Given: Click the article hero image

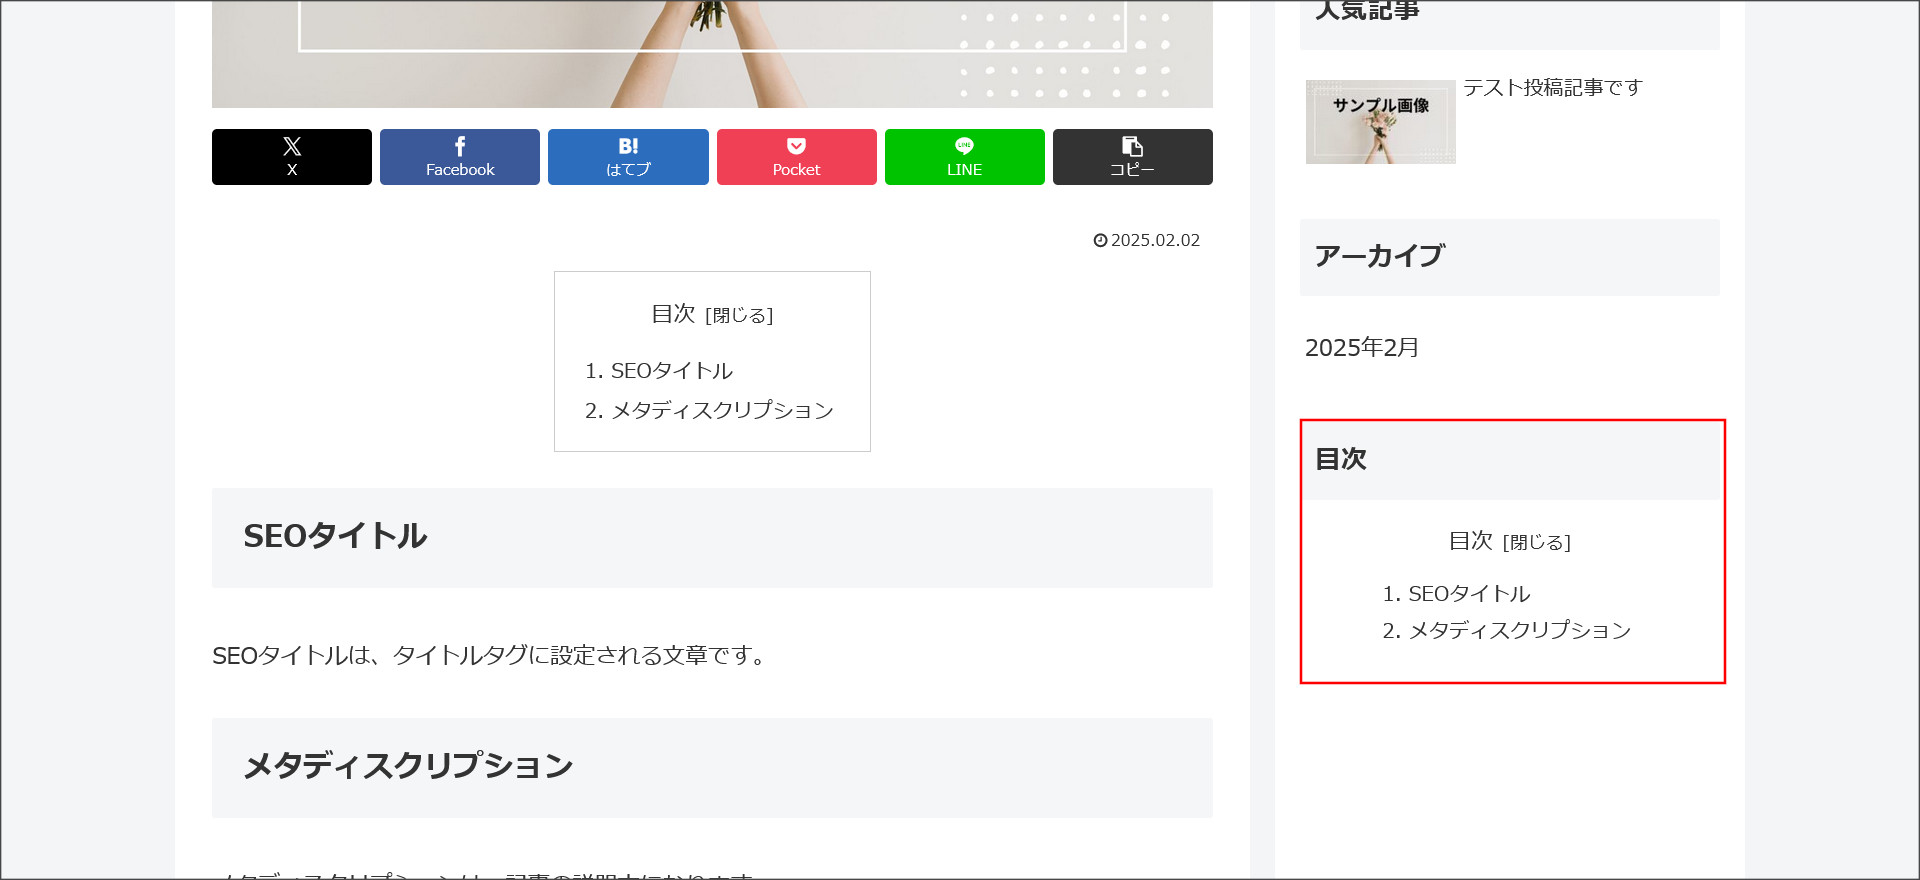Looking at the screenshot, I should pos(712,54).
